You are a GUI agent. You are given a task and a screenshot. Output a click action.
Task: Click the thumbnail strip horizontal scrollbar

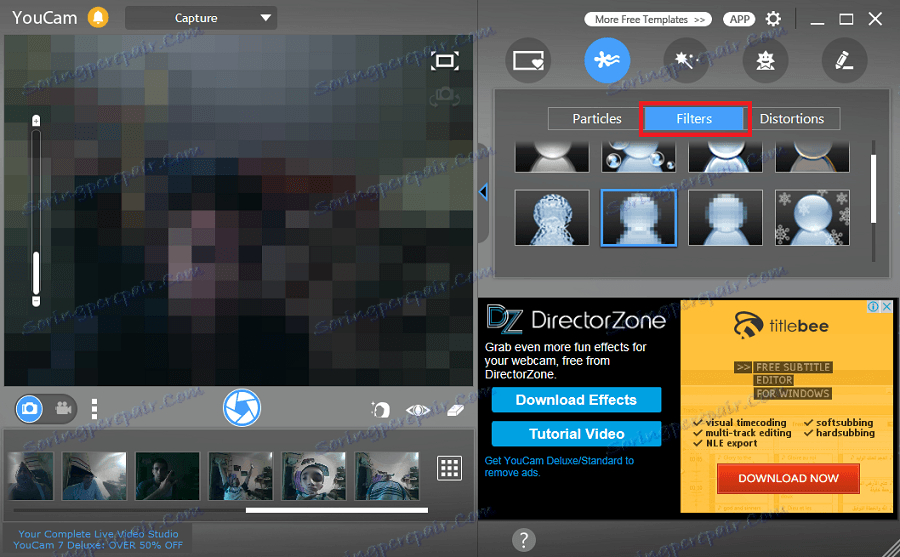tap(336, 510)
